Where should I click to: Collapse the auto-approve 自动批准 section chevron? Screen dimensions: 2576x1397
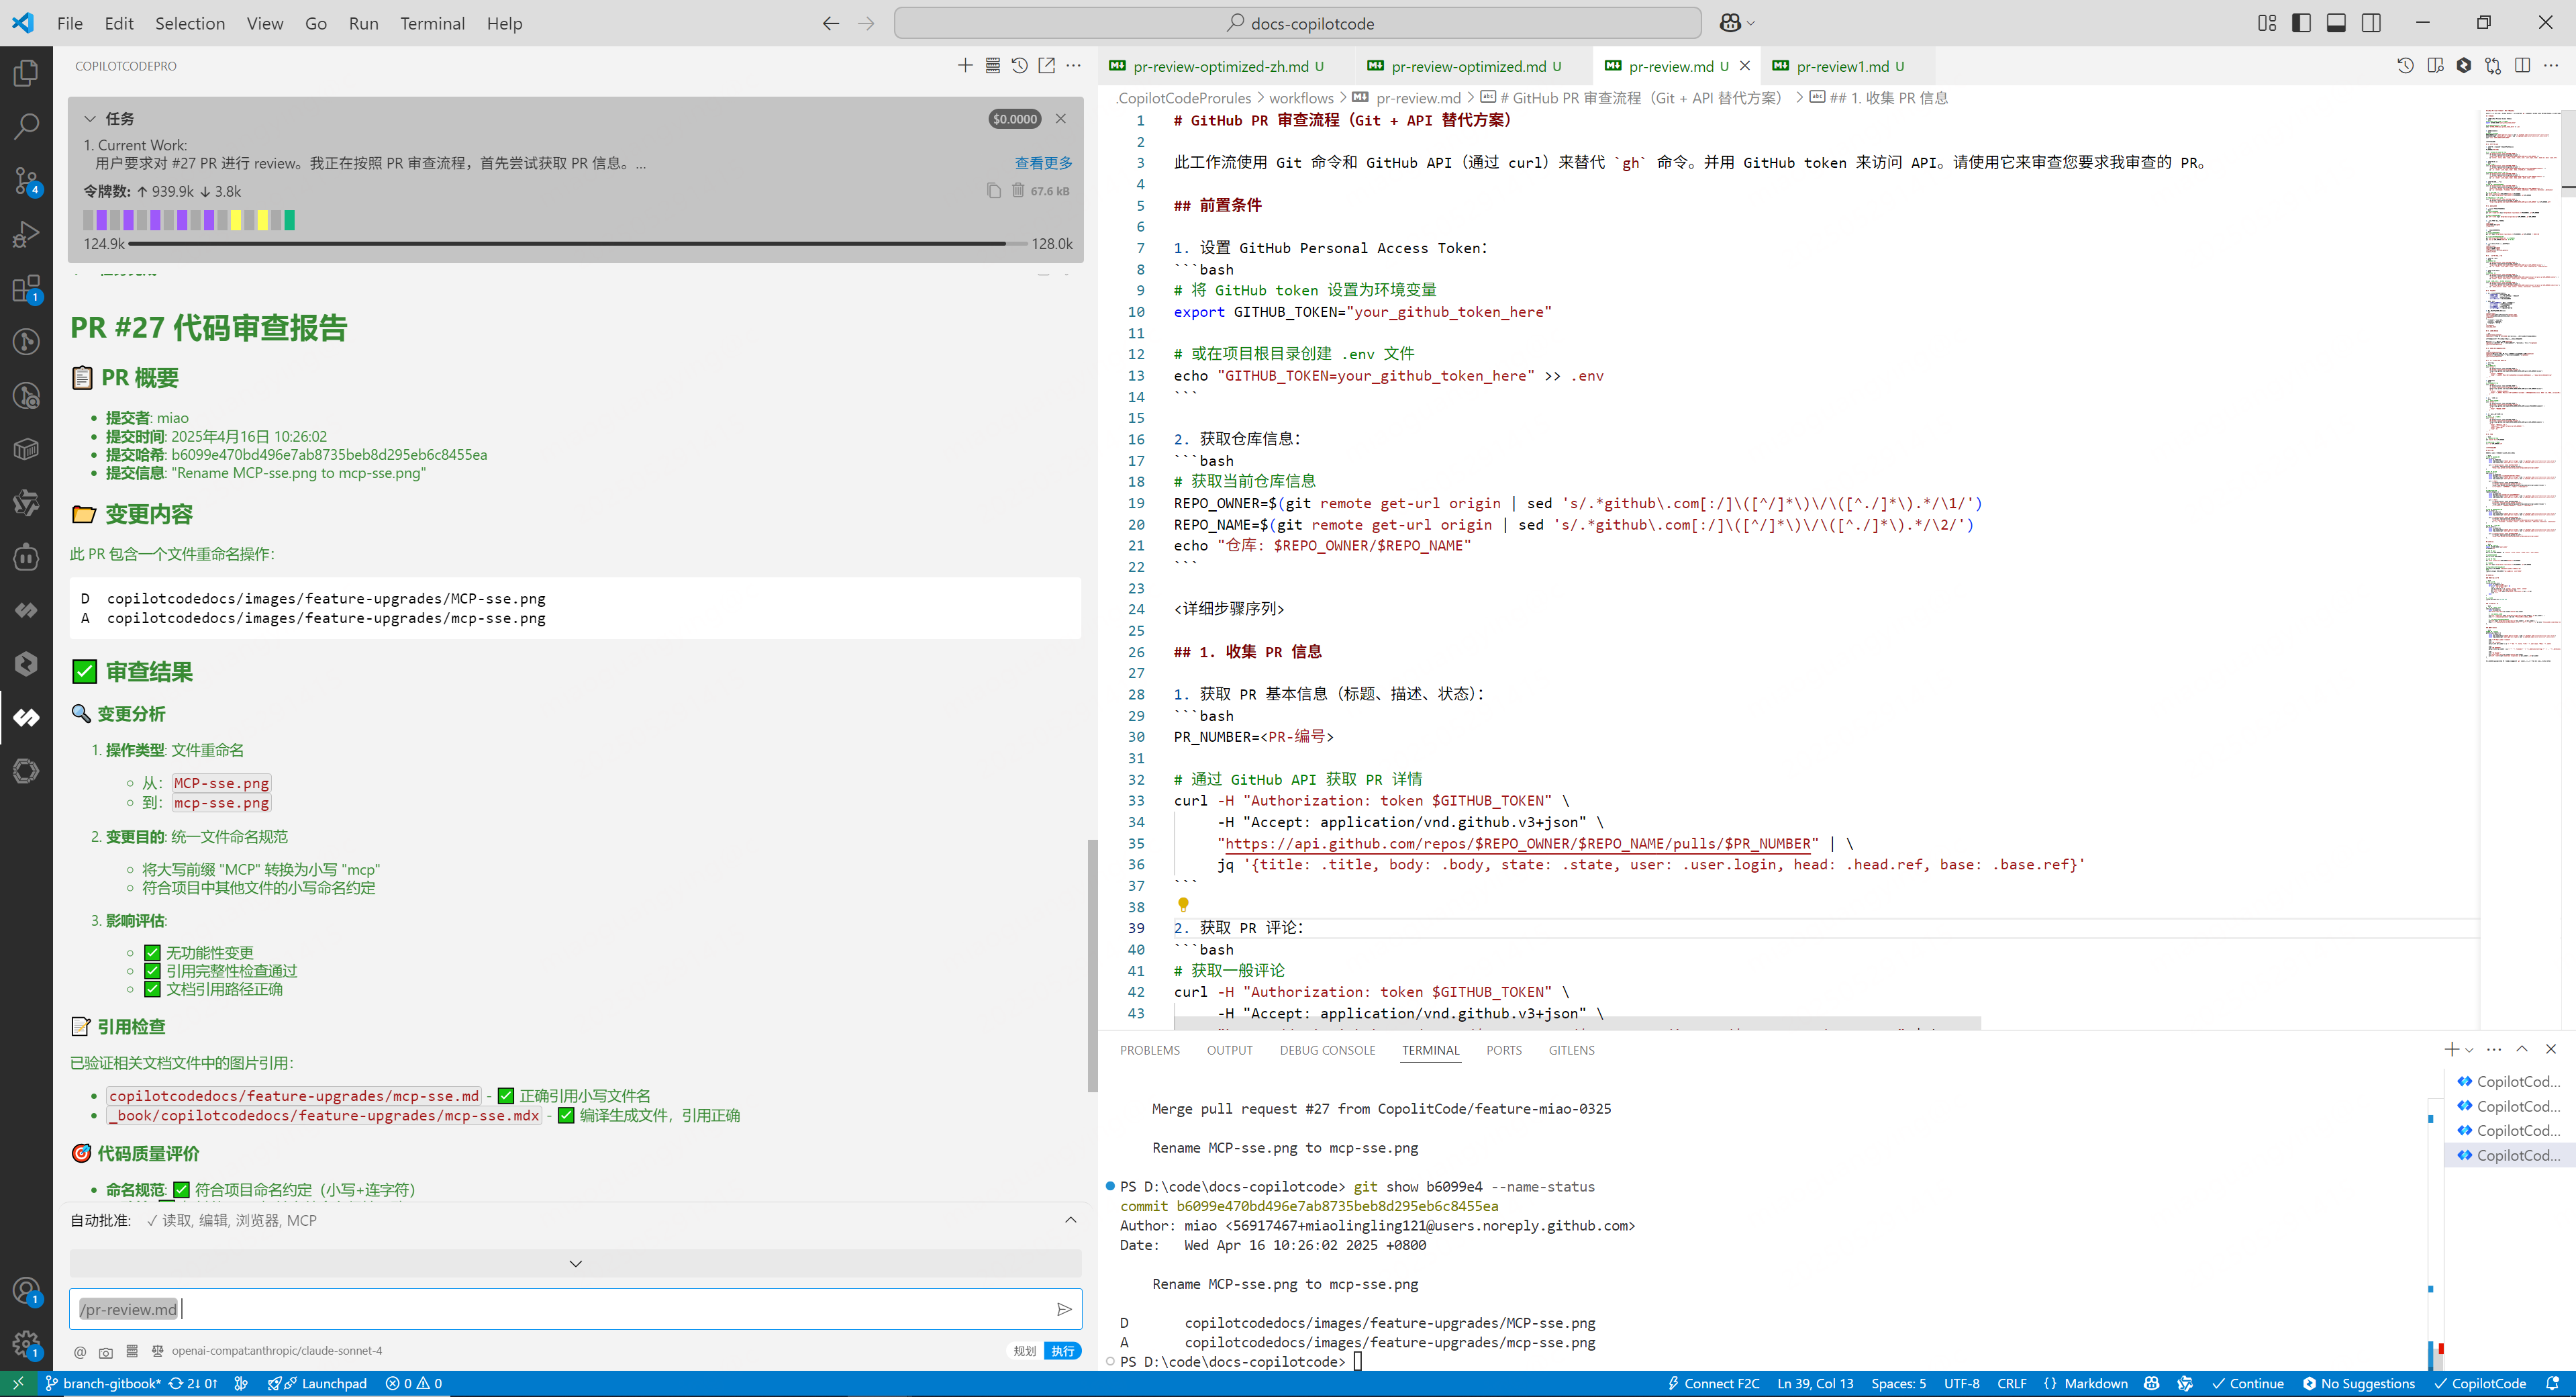coord(1070,1220)
